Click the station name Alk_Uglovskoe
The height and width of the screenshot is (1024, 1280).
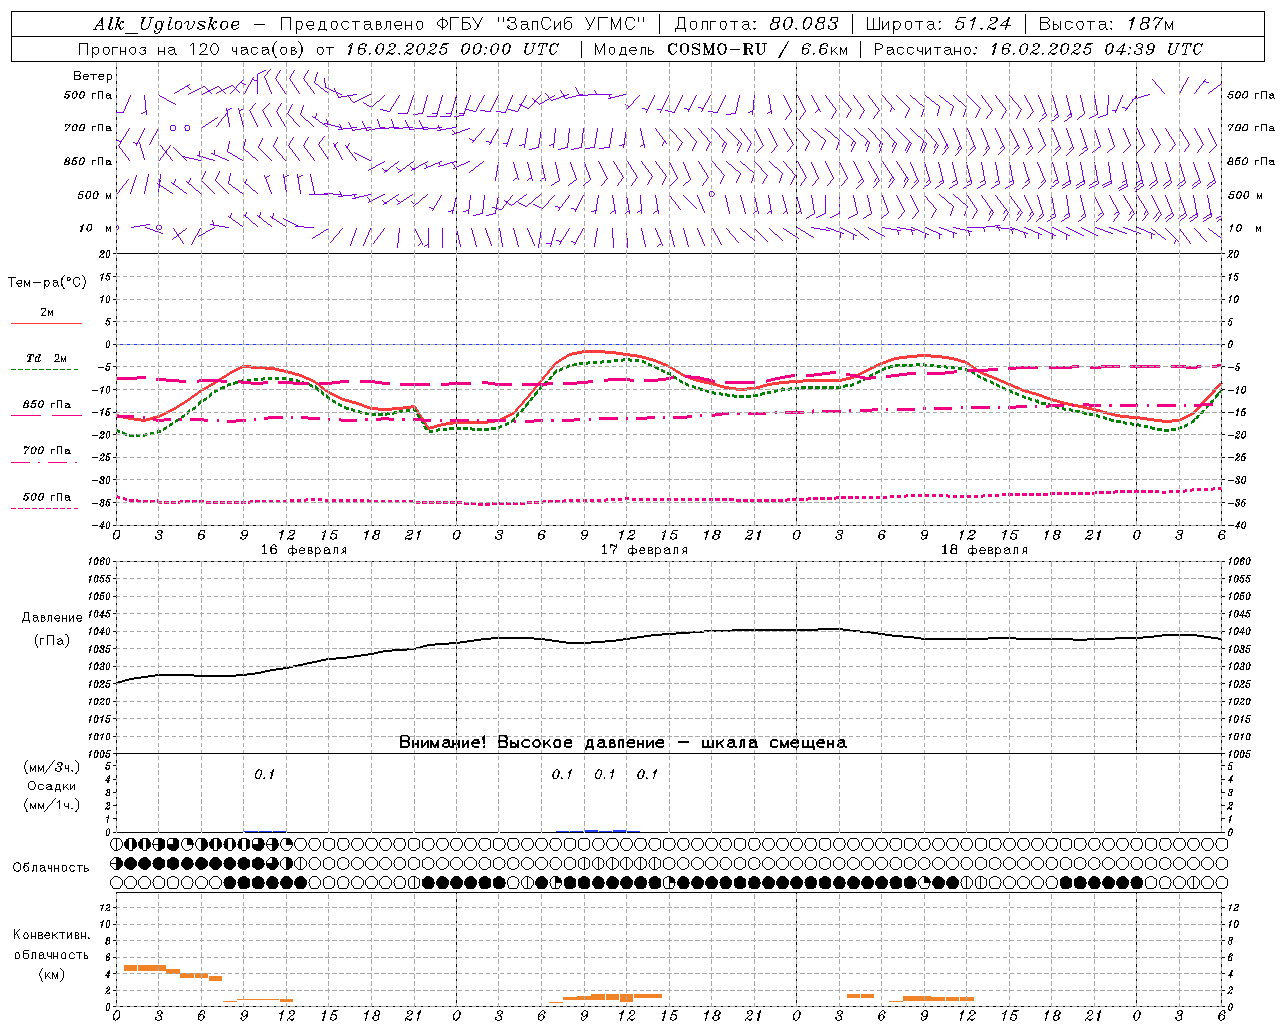point(167,24)
